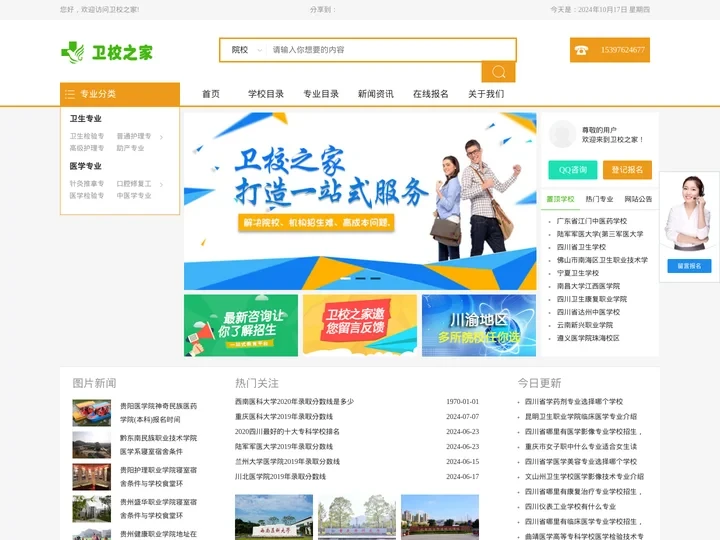Open the 口腔修复工 category link
Viewport: 720px width, 540px height.
tap(134, 184)
